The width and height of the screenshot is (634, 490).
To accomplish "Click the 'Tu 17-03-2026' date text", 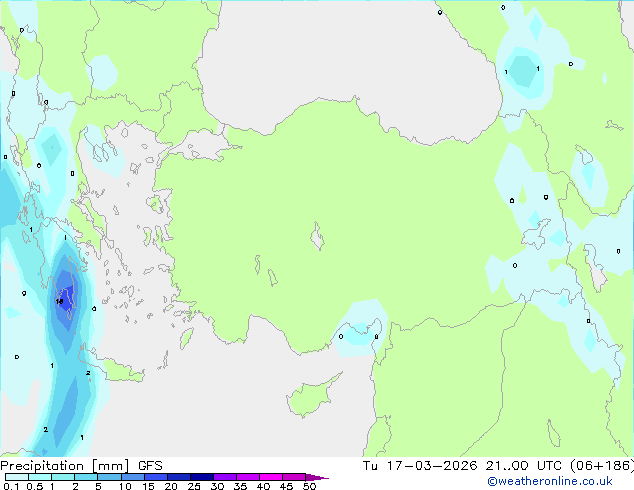I will pyautogui.click(x=420, y=466).
